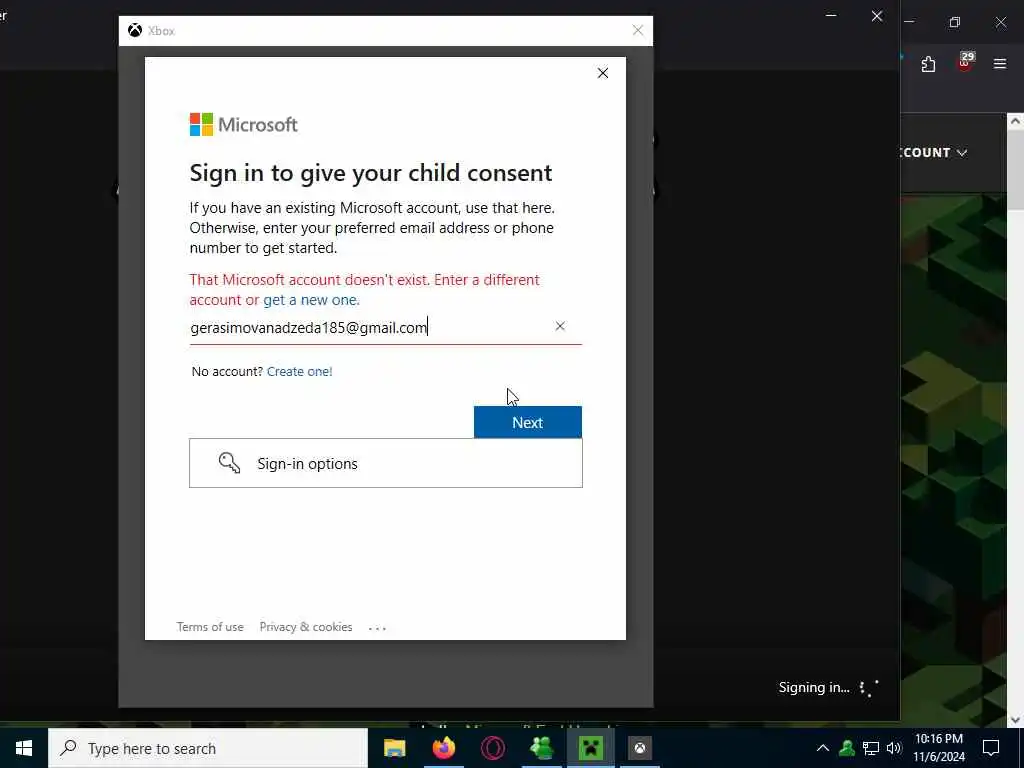Switch to Minecraft launcher taskbar icon

[x=590, y=748]
